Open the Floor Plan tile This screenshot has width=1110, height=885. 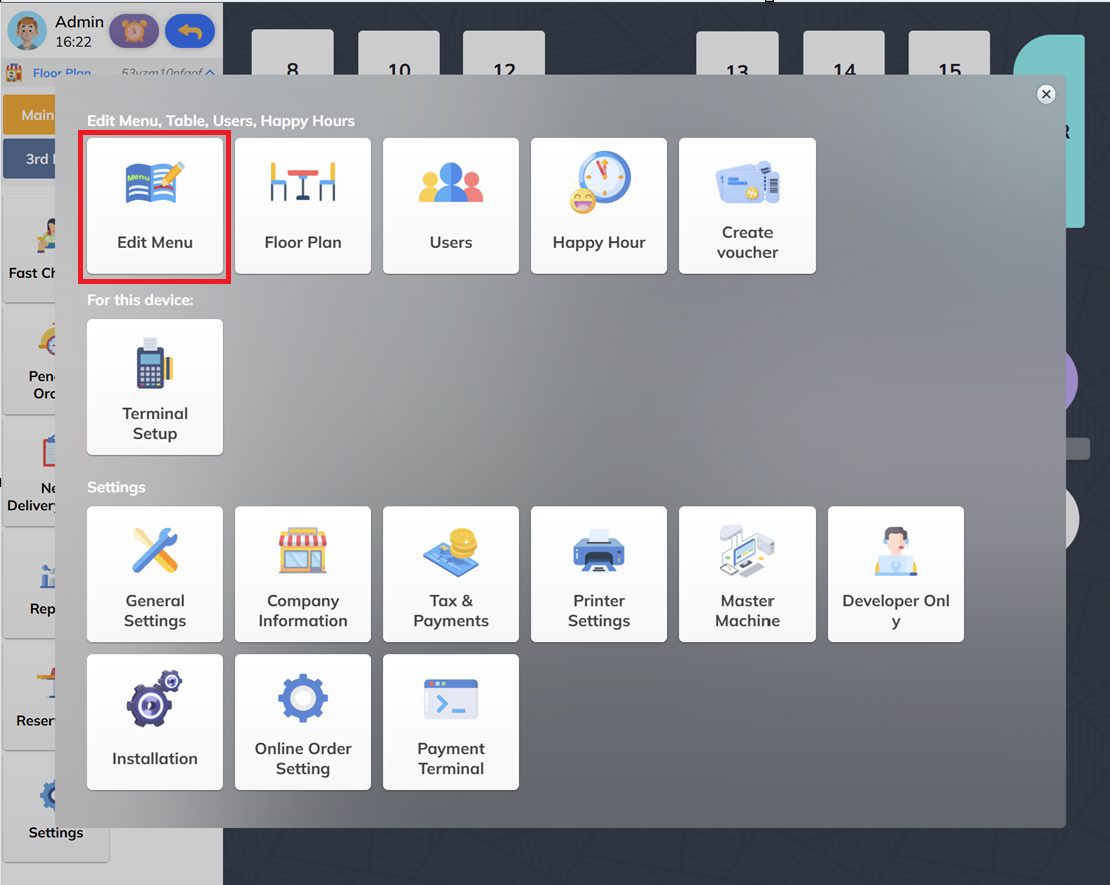click(302, 206)
